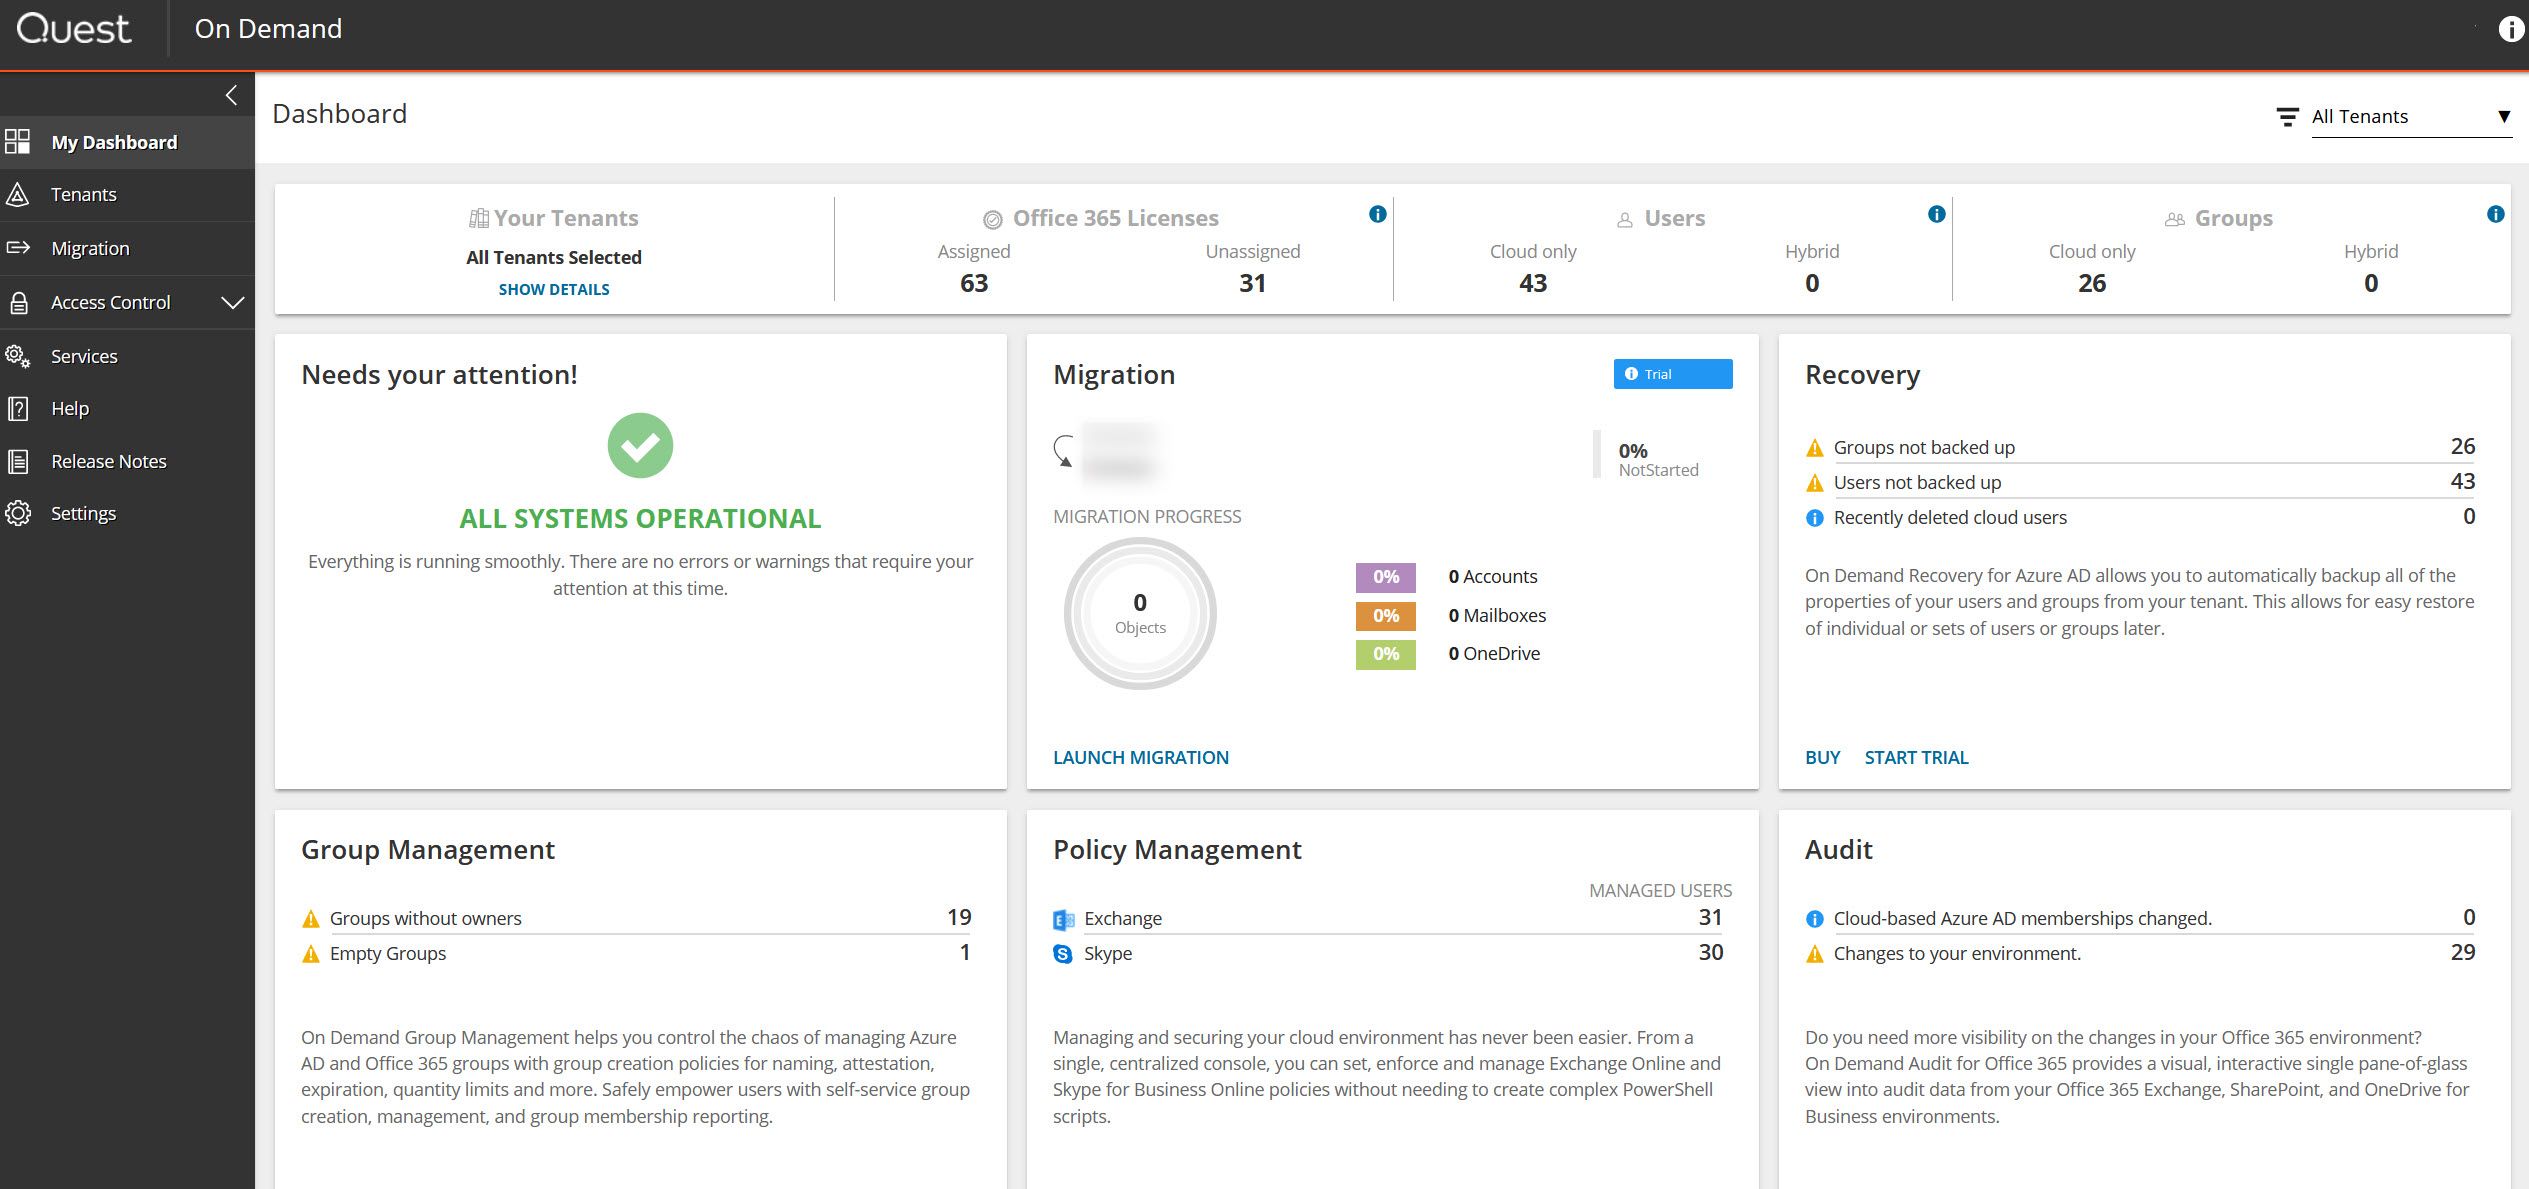Click the tenant filter icon
Viewport: 2529px width, 1189px height.
(x=2287, y=117)
